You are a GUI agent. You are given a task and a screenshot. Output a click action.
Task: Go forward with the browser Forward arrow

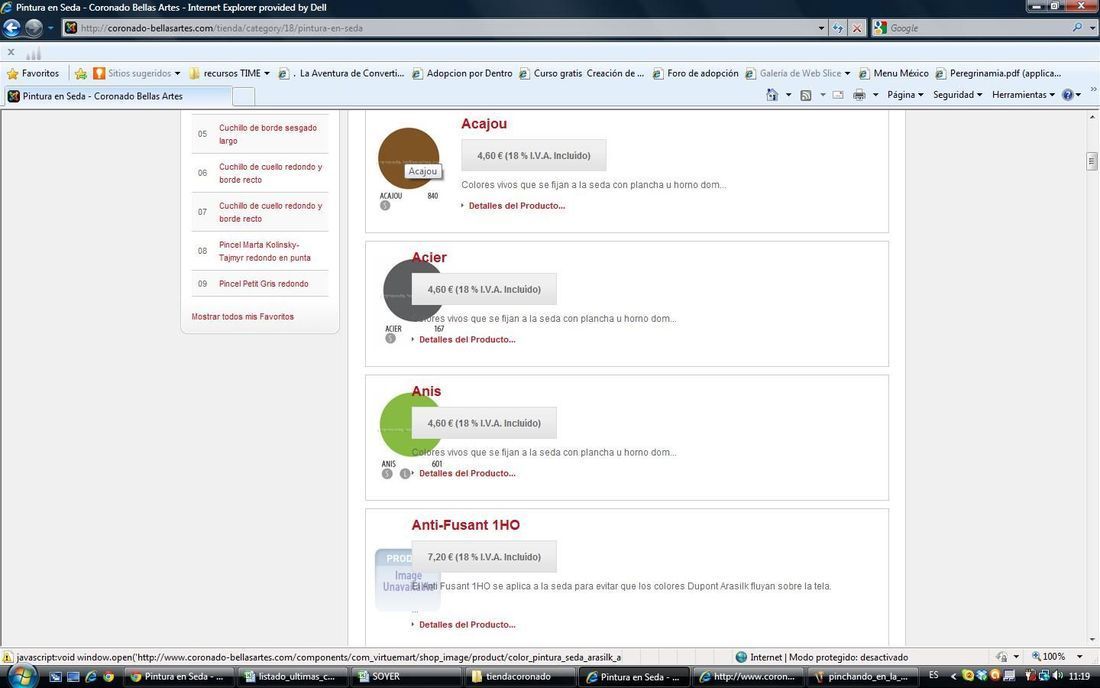[x=34, y=28]
